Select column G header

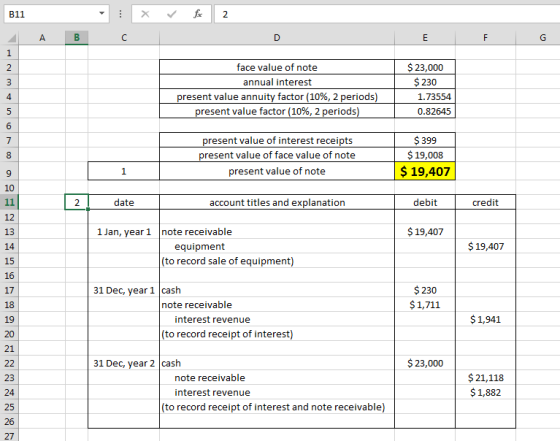tap(542, 37)
